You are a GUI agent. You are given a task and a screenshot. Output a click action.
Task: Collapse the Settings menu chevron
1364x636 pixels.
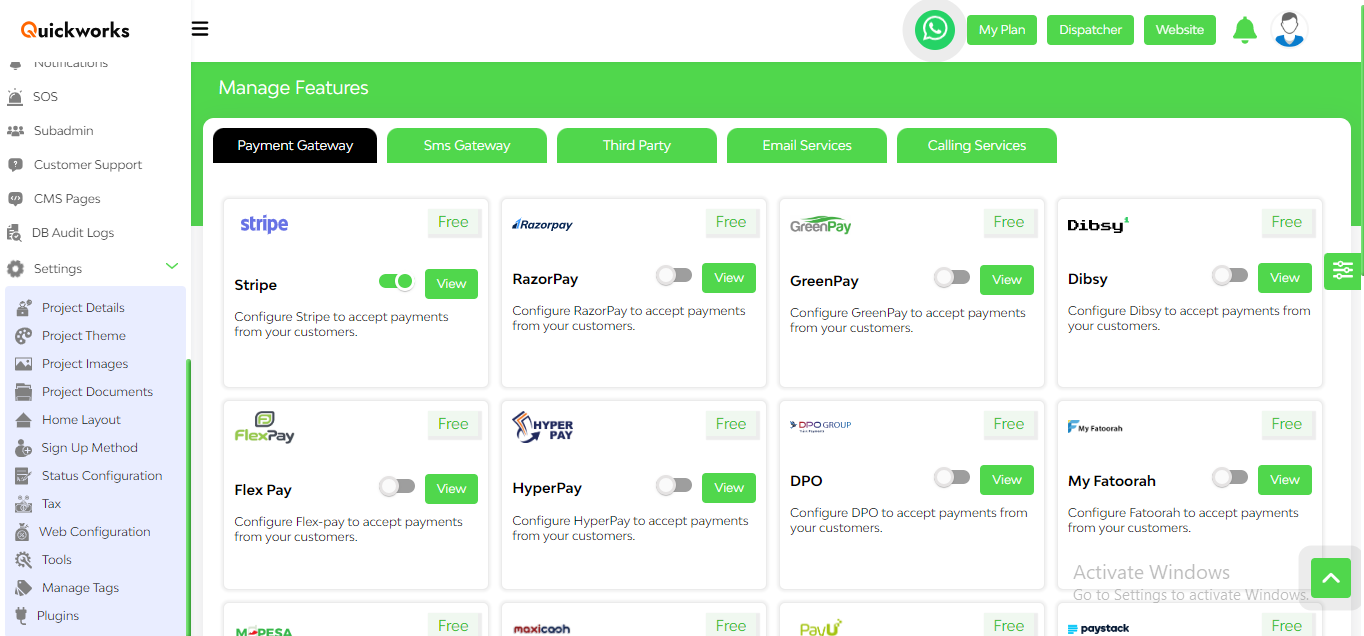click(172, 266)
